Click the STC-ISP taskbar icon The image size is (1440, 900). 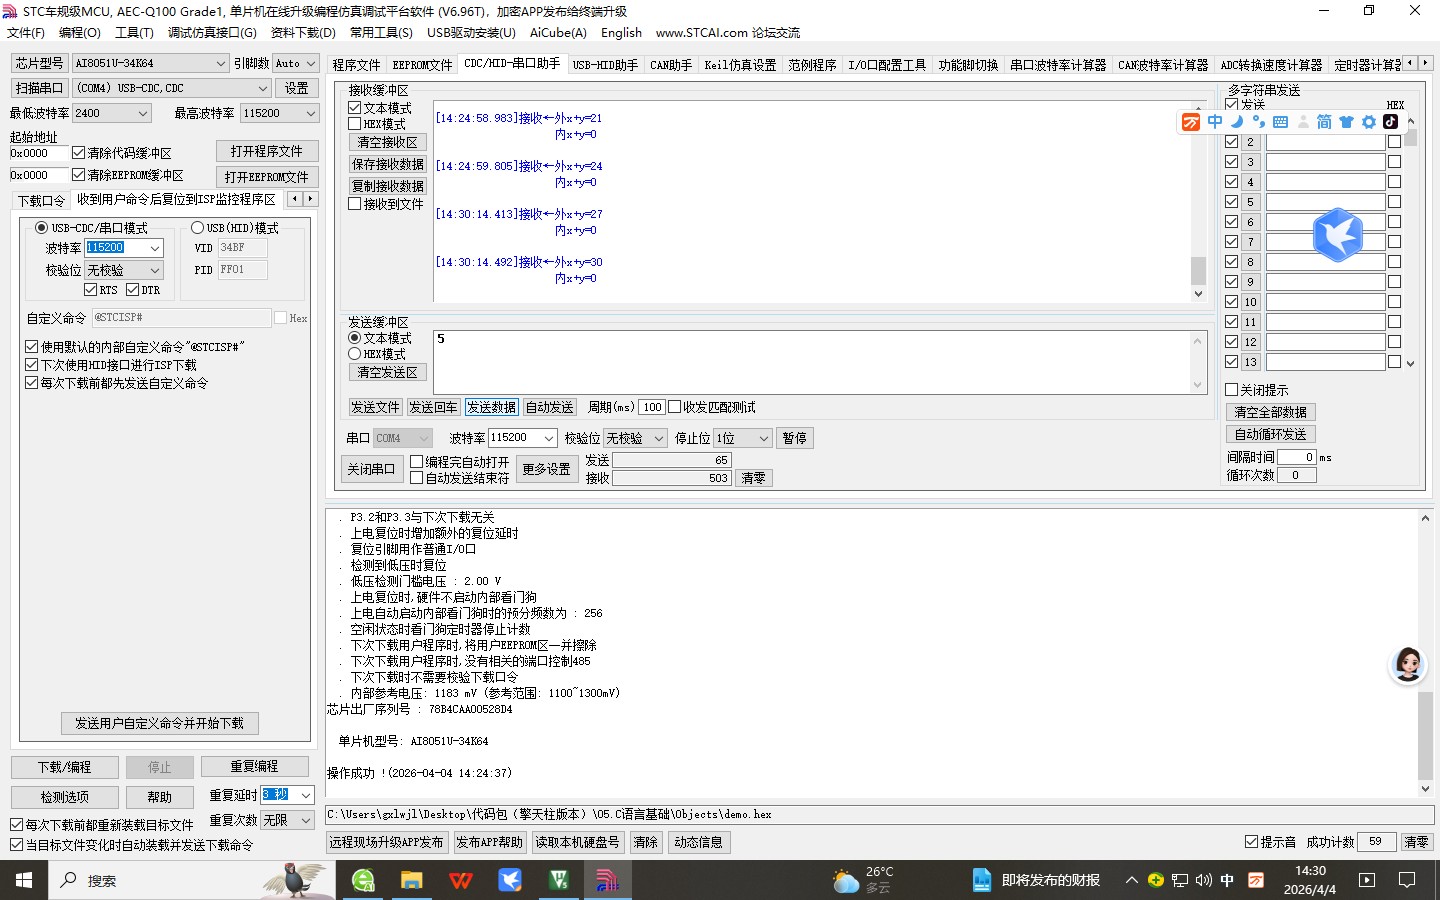[607, 880]
